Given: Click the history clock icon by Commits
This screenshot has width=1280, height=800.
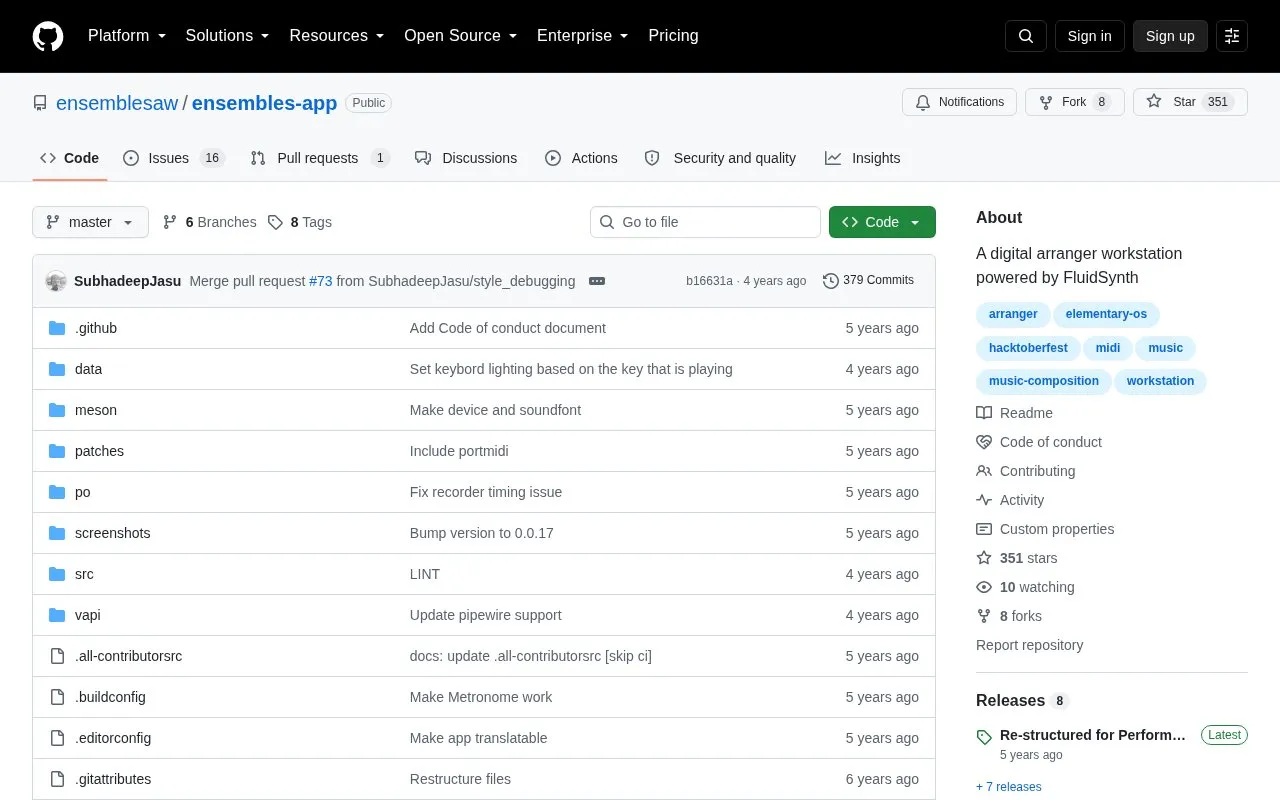Looking at the screenshot, I should tap(831, 281).
